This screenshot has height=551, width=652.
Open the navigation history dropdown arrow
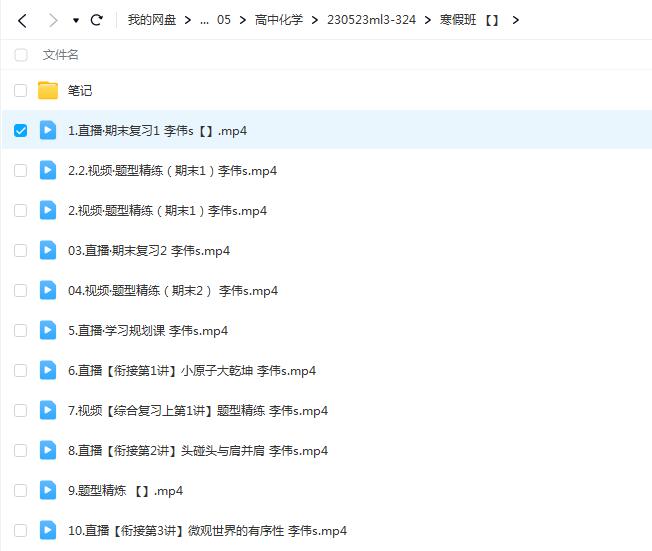point(76,20)
